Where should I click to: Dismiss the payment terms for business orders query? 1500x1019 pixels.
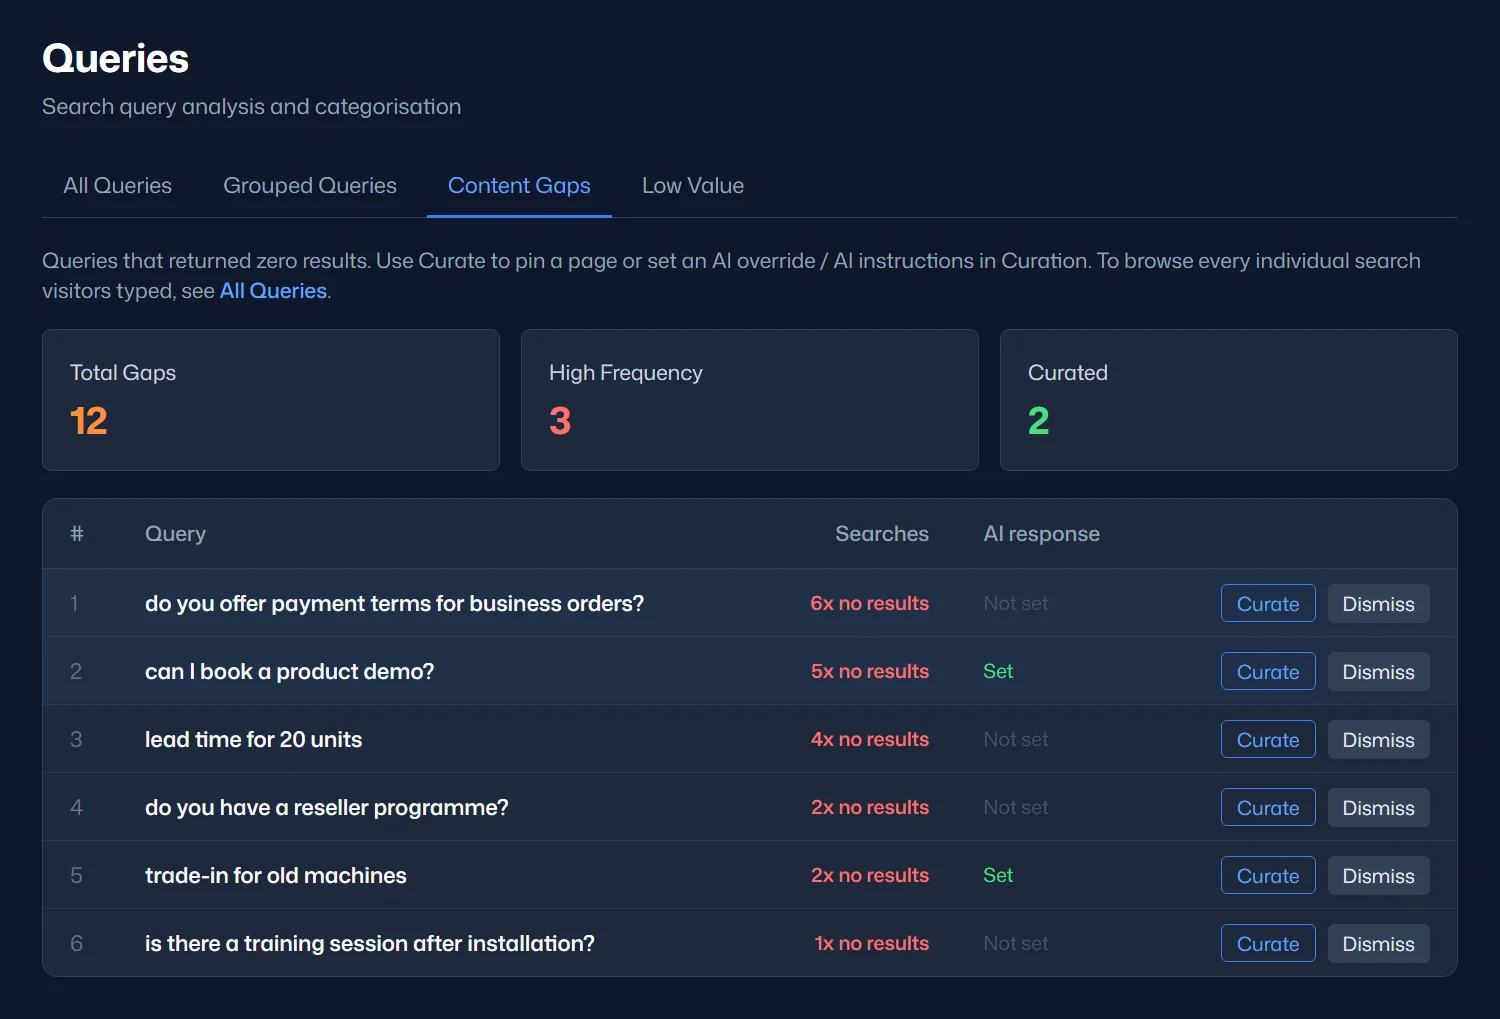pos(1378,603)
